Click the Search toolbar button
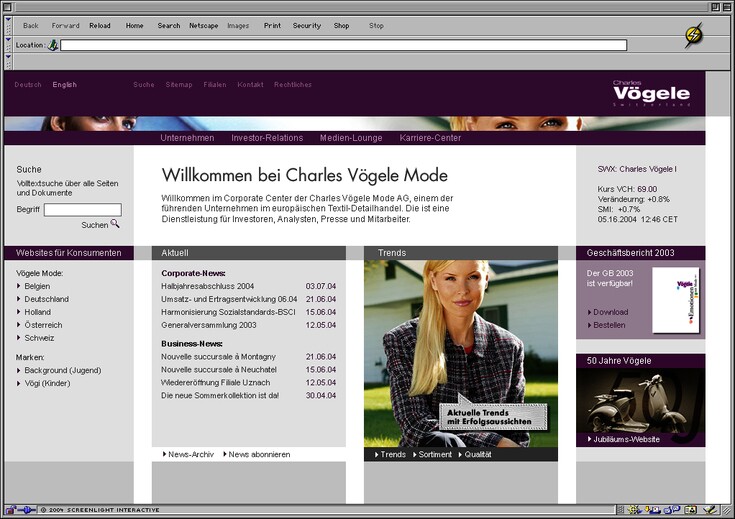 169,26
